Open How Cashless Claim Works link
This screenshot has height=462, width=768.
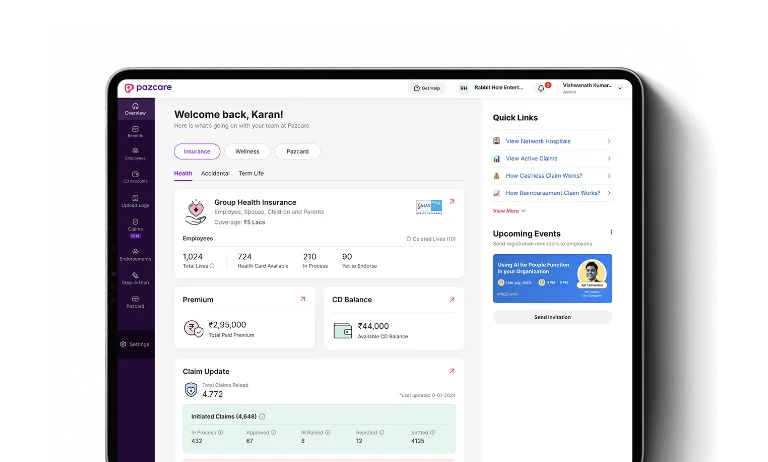[544, 175]
